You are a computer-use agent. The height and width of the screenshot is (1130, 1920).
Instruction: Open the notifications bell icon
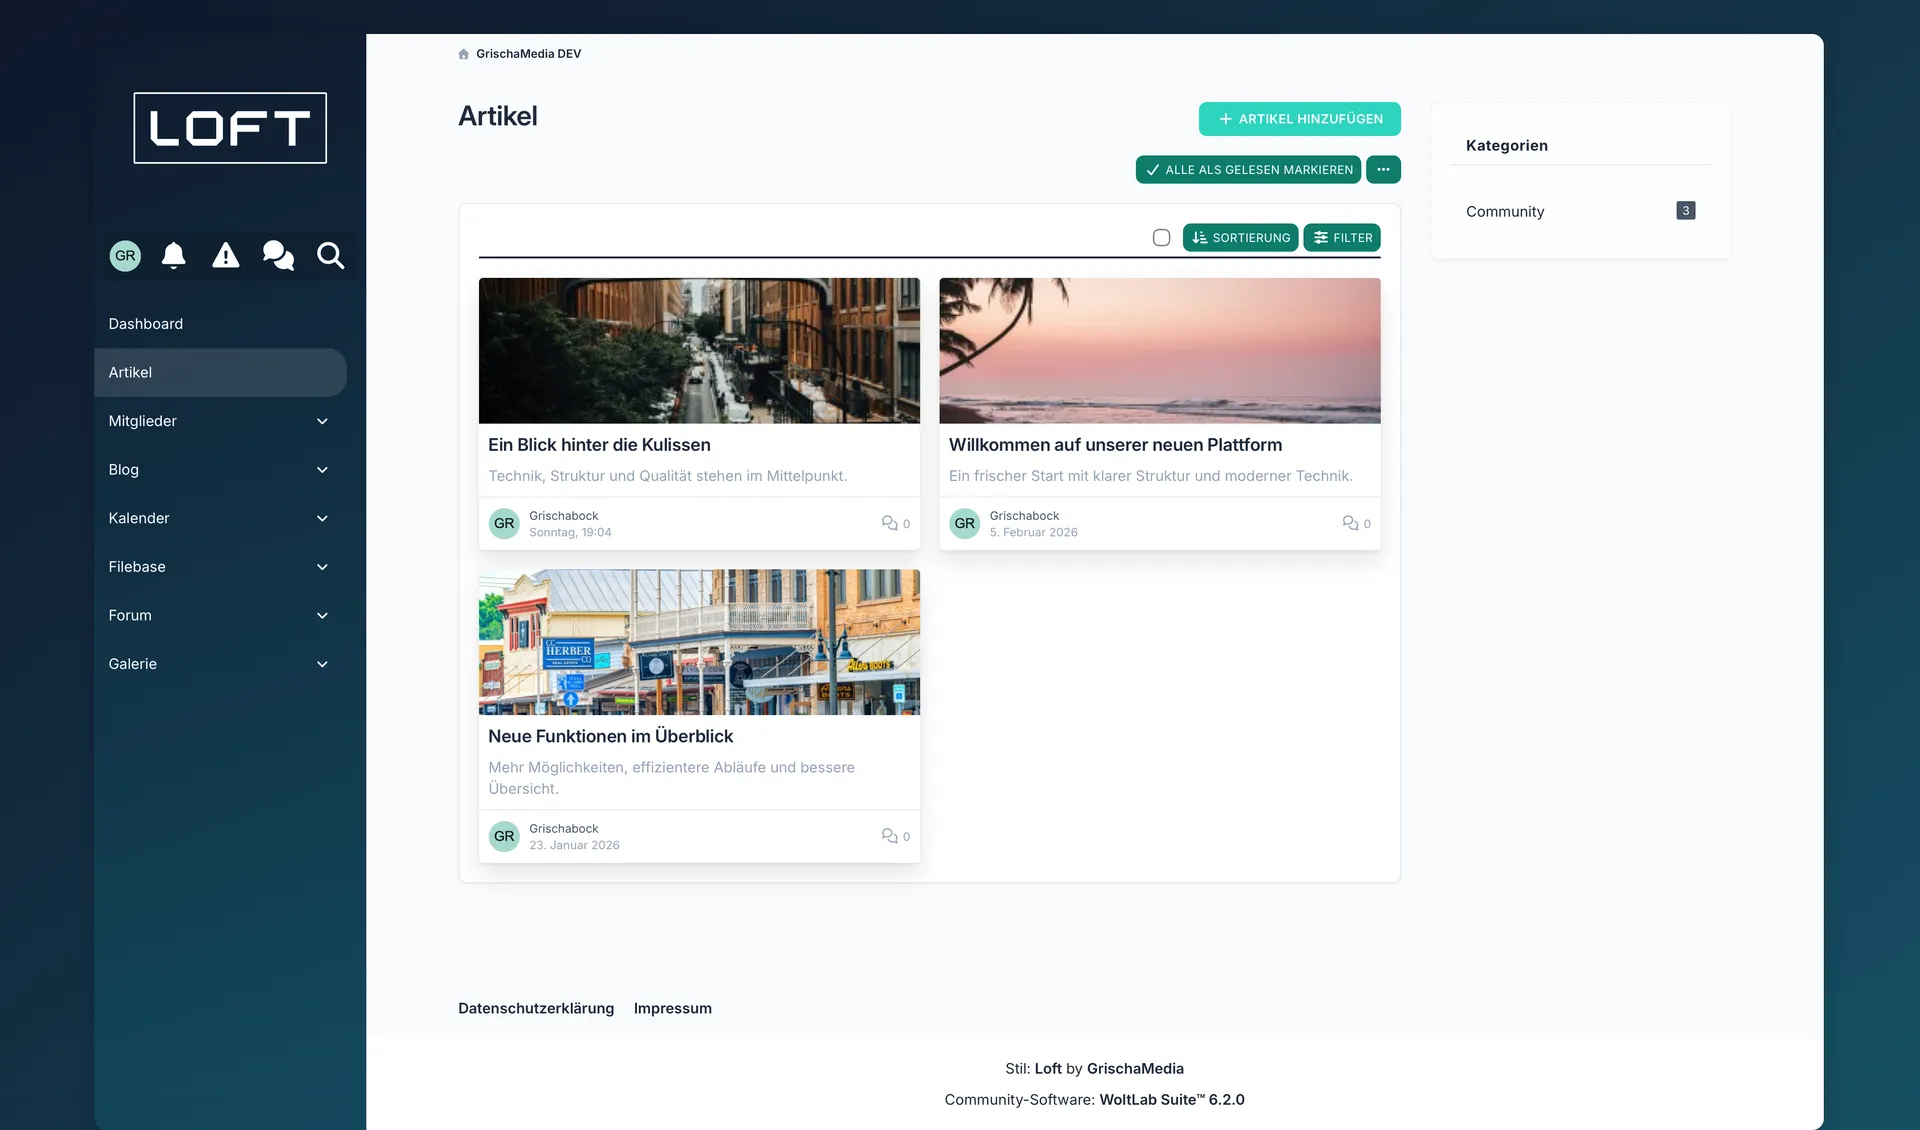(x=174, y=256)
